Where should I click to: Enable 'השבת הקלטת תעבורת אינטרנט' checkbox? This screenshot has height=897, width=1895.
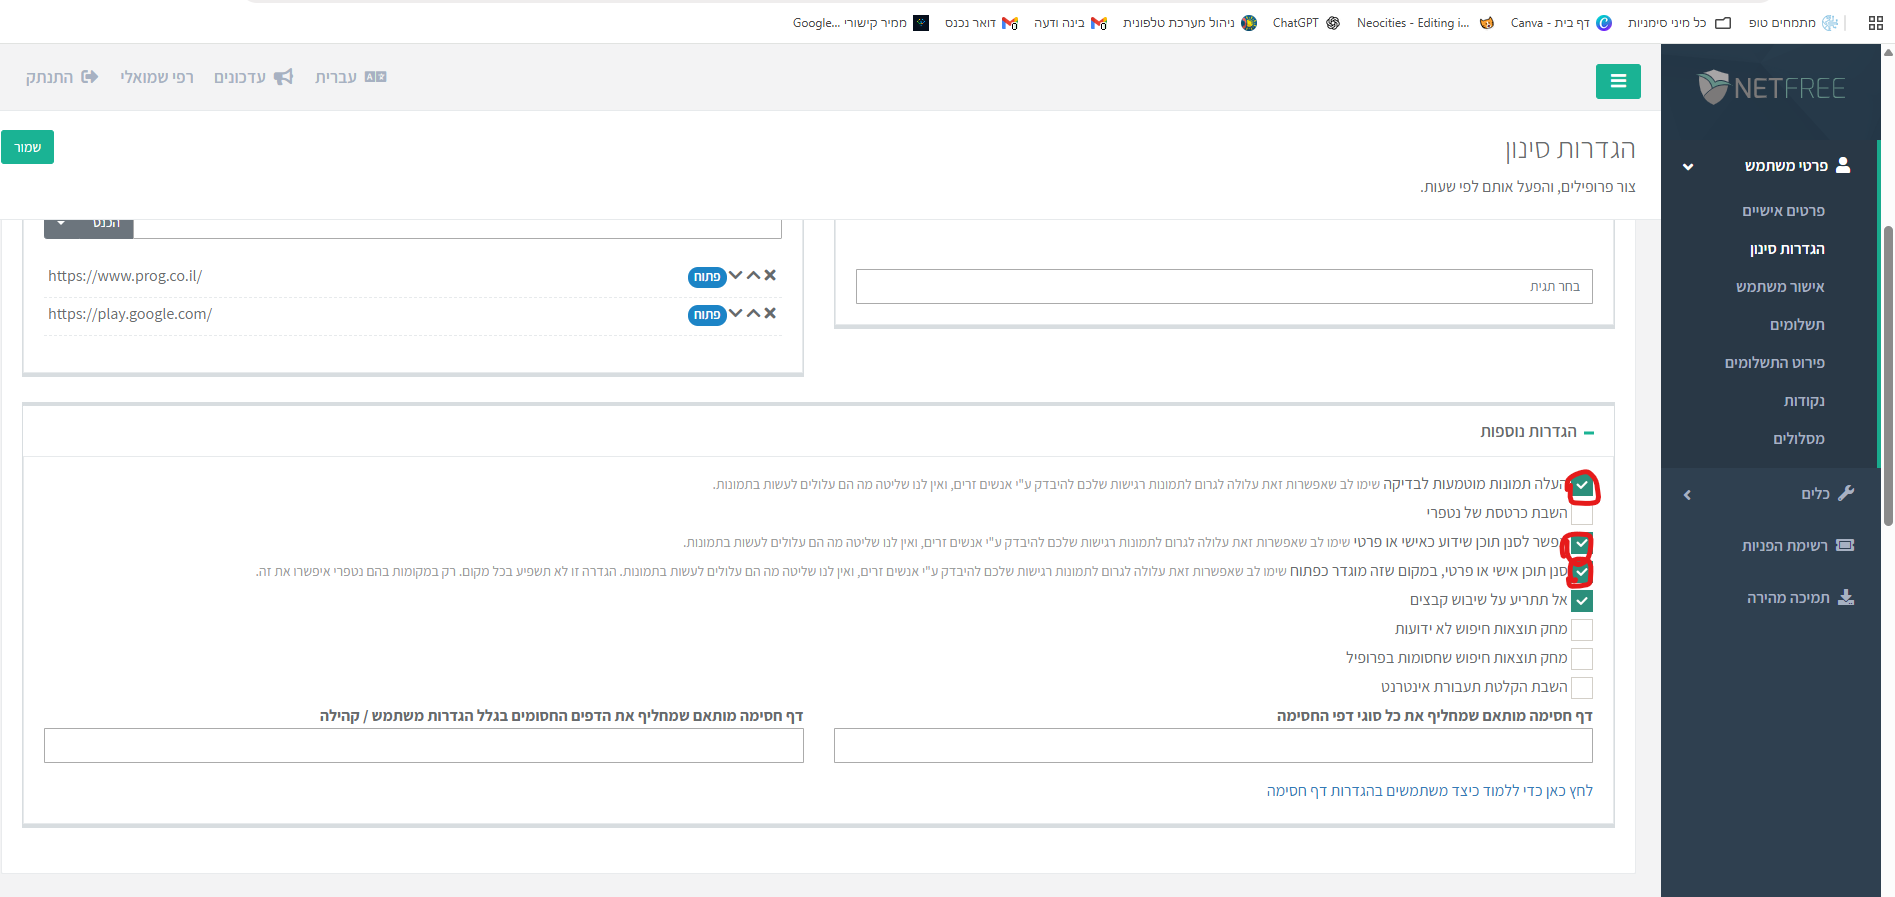1581,687
